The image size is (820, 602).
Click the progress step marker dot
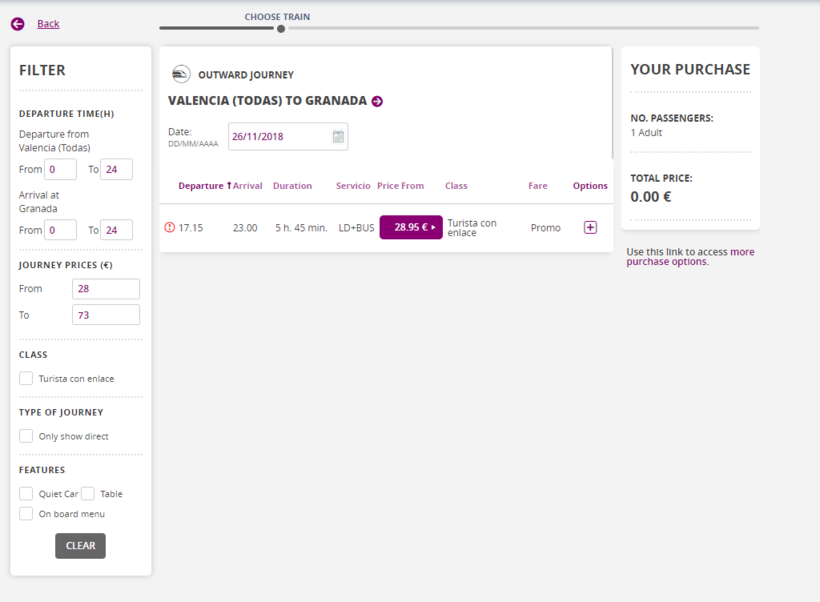click(281, 29)
